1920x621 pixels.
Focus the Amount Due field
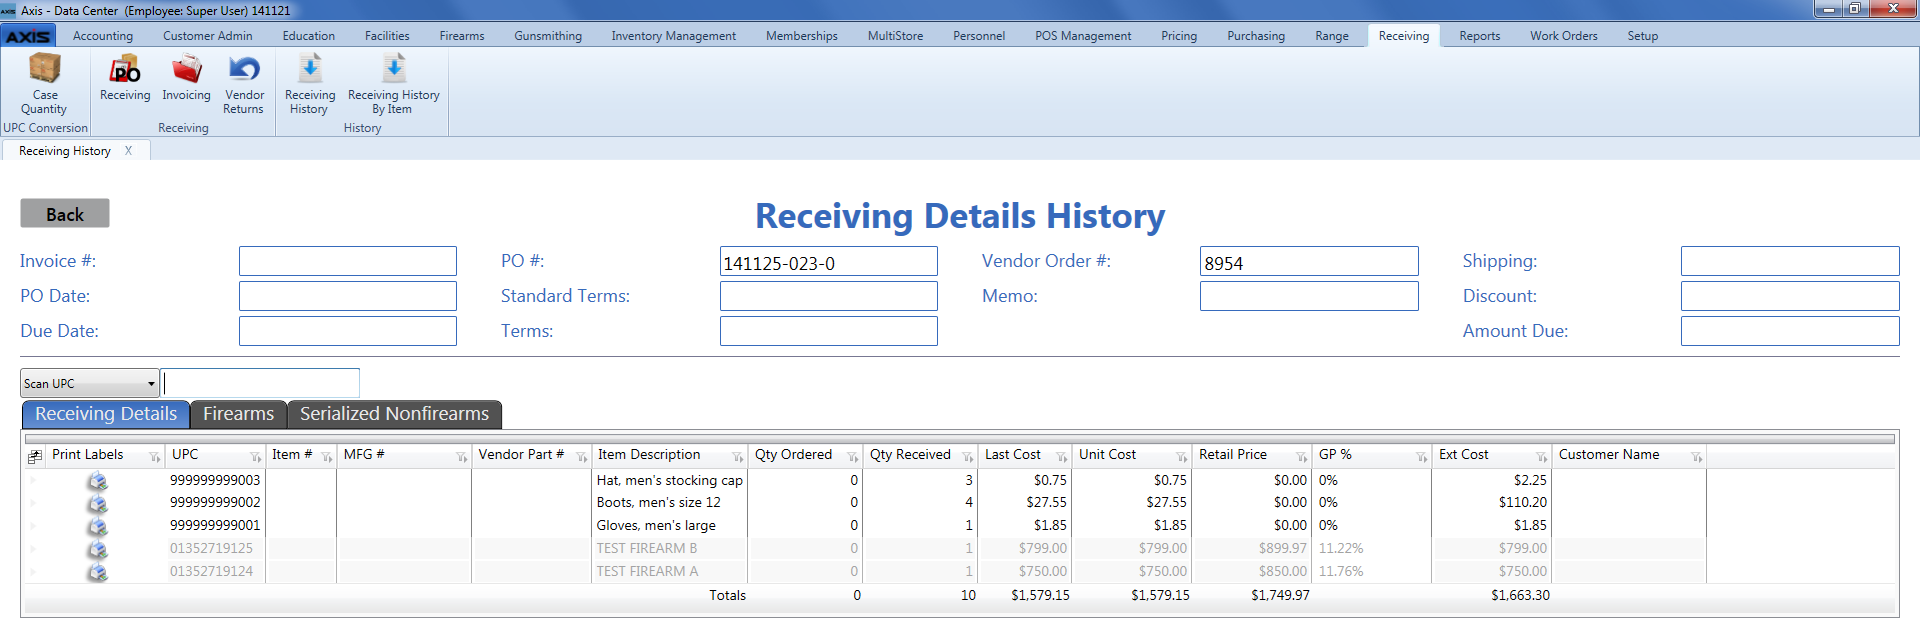coord(1790,331)
